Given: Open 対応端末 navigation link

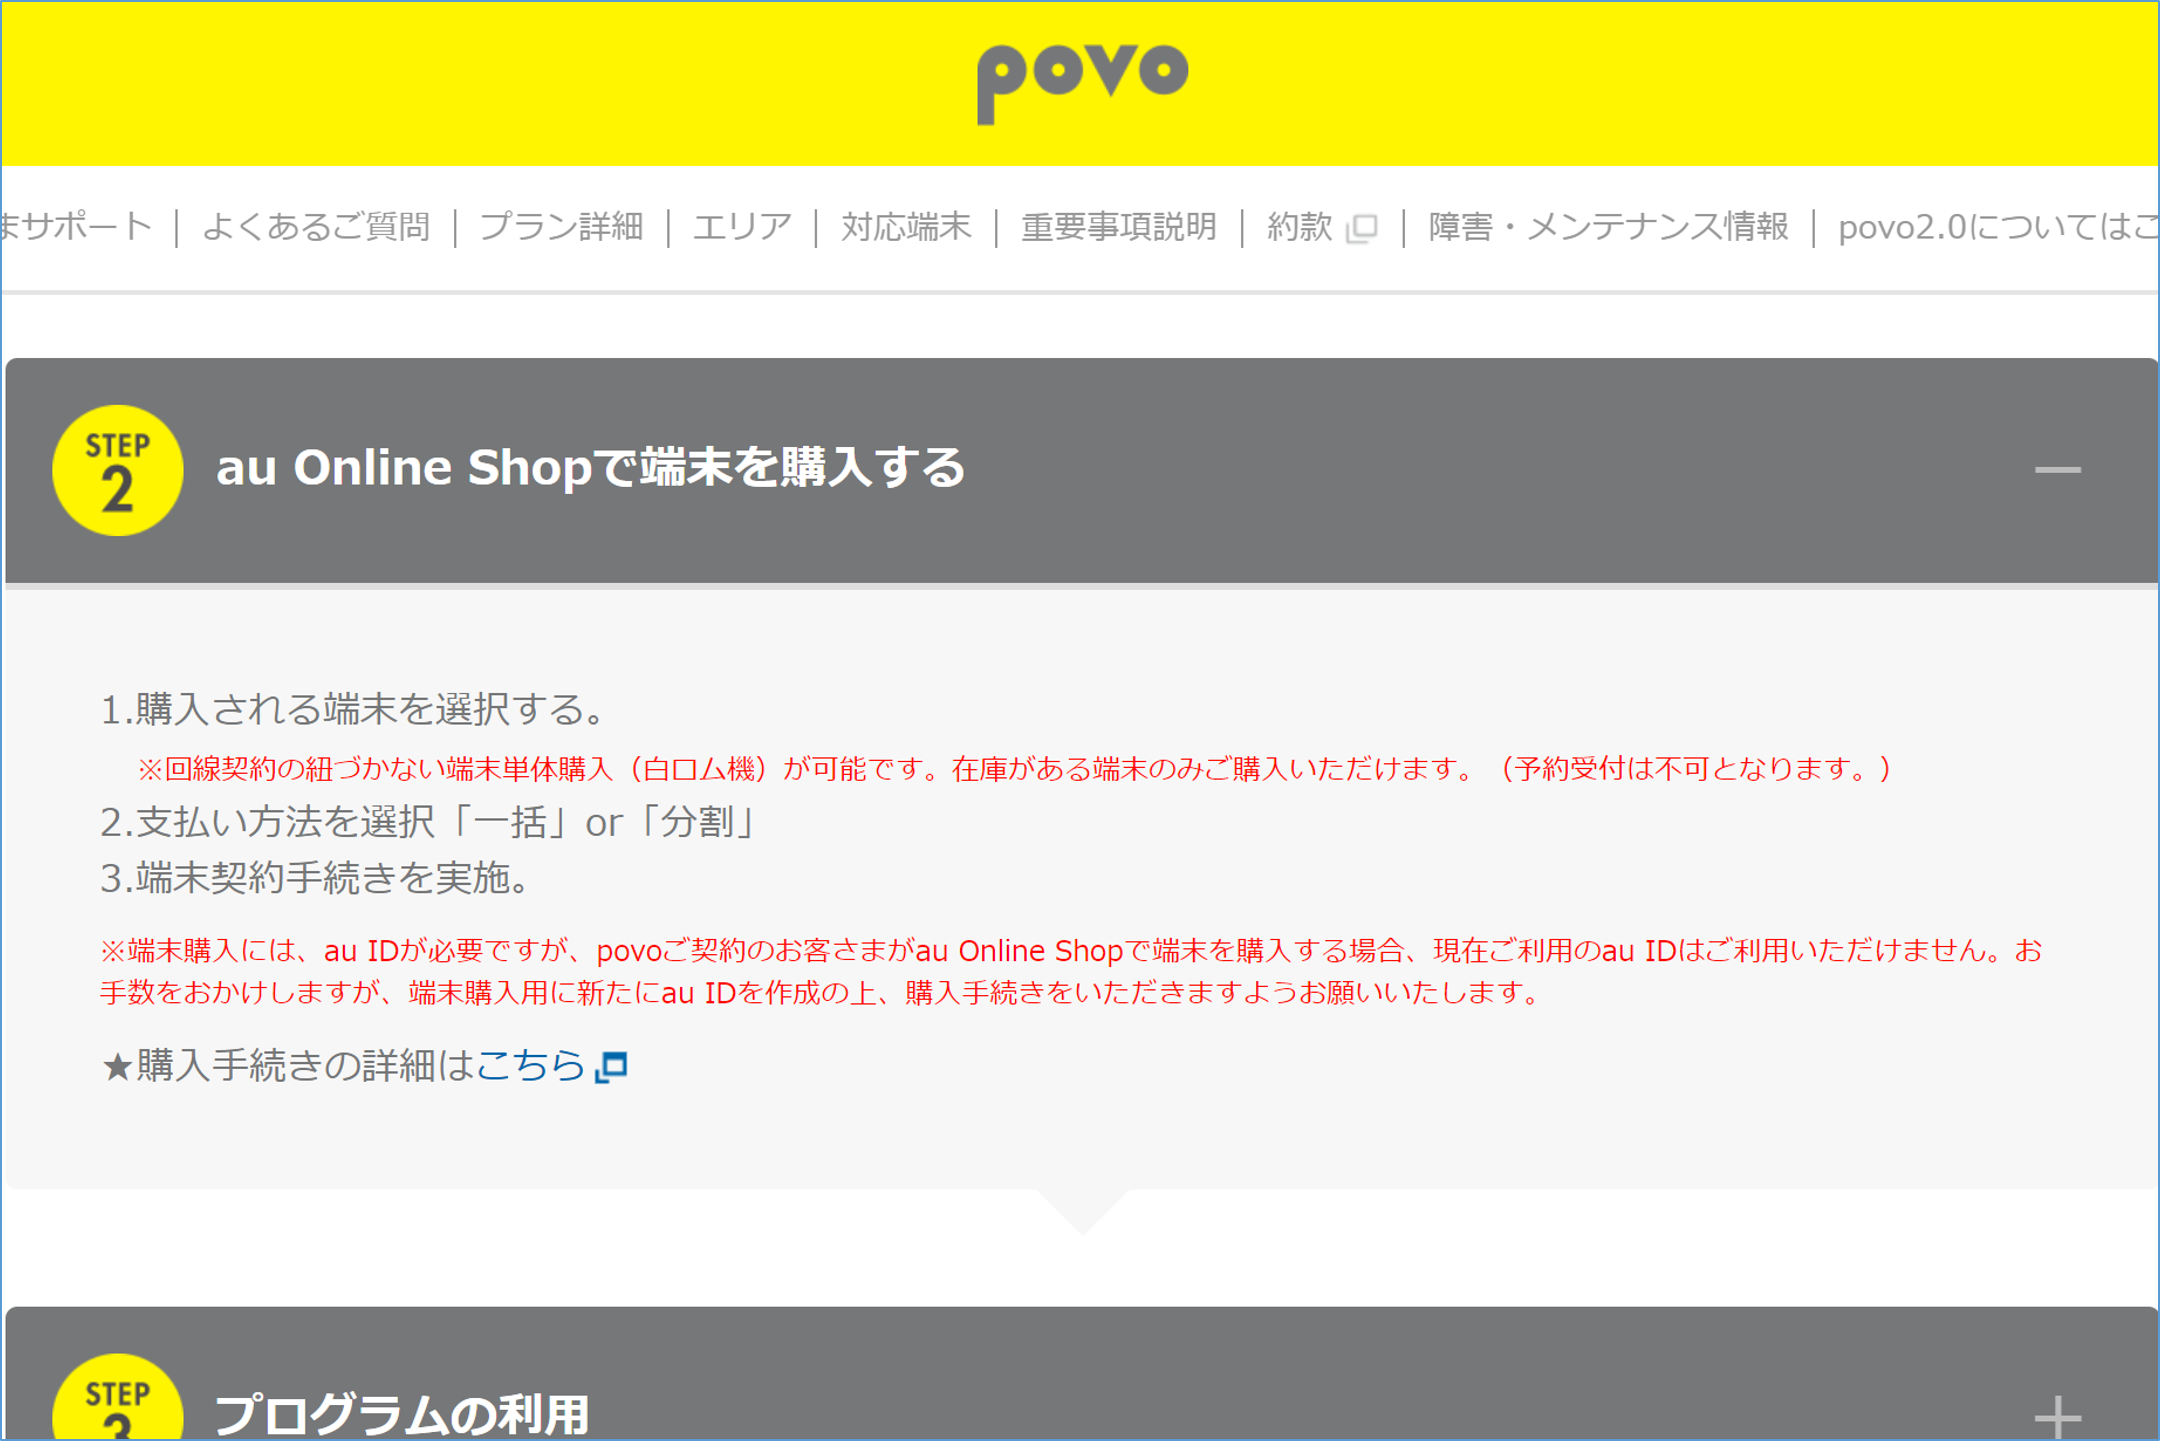Looking at the screenshot, I should tap(906, 227).
